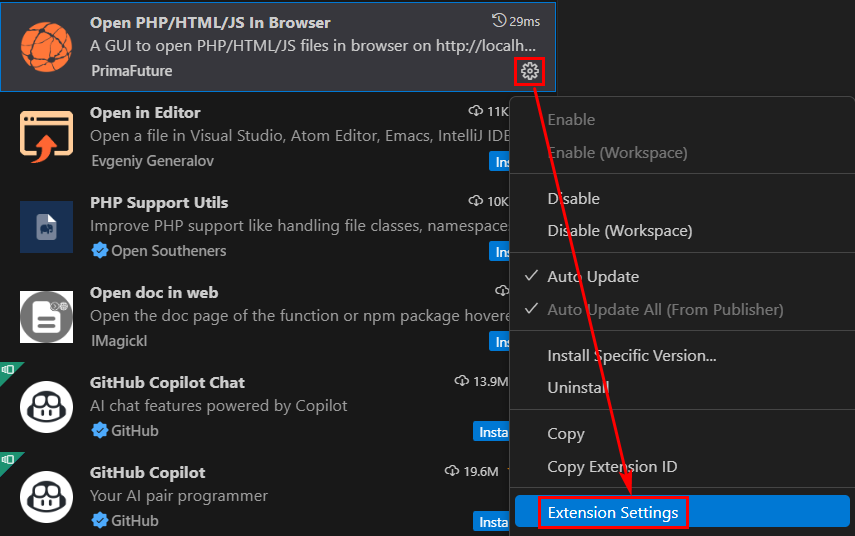This screenshot has height=536, width=855.
Task: Click the verified badge next to Open Southeners
Action: coord(100,250)
